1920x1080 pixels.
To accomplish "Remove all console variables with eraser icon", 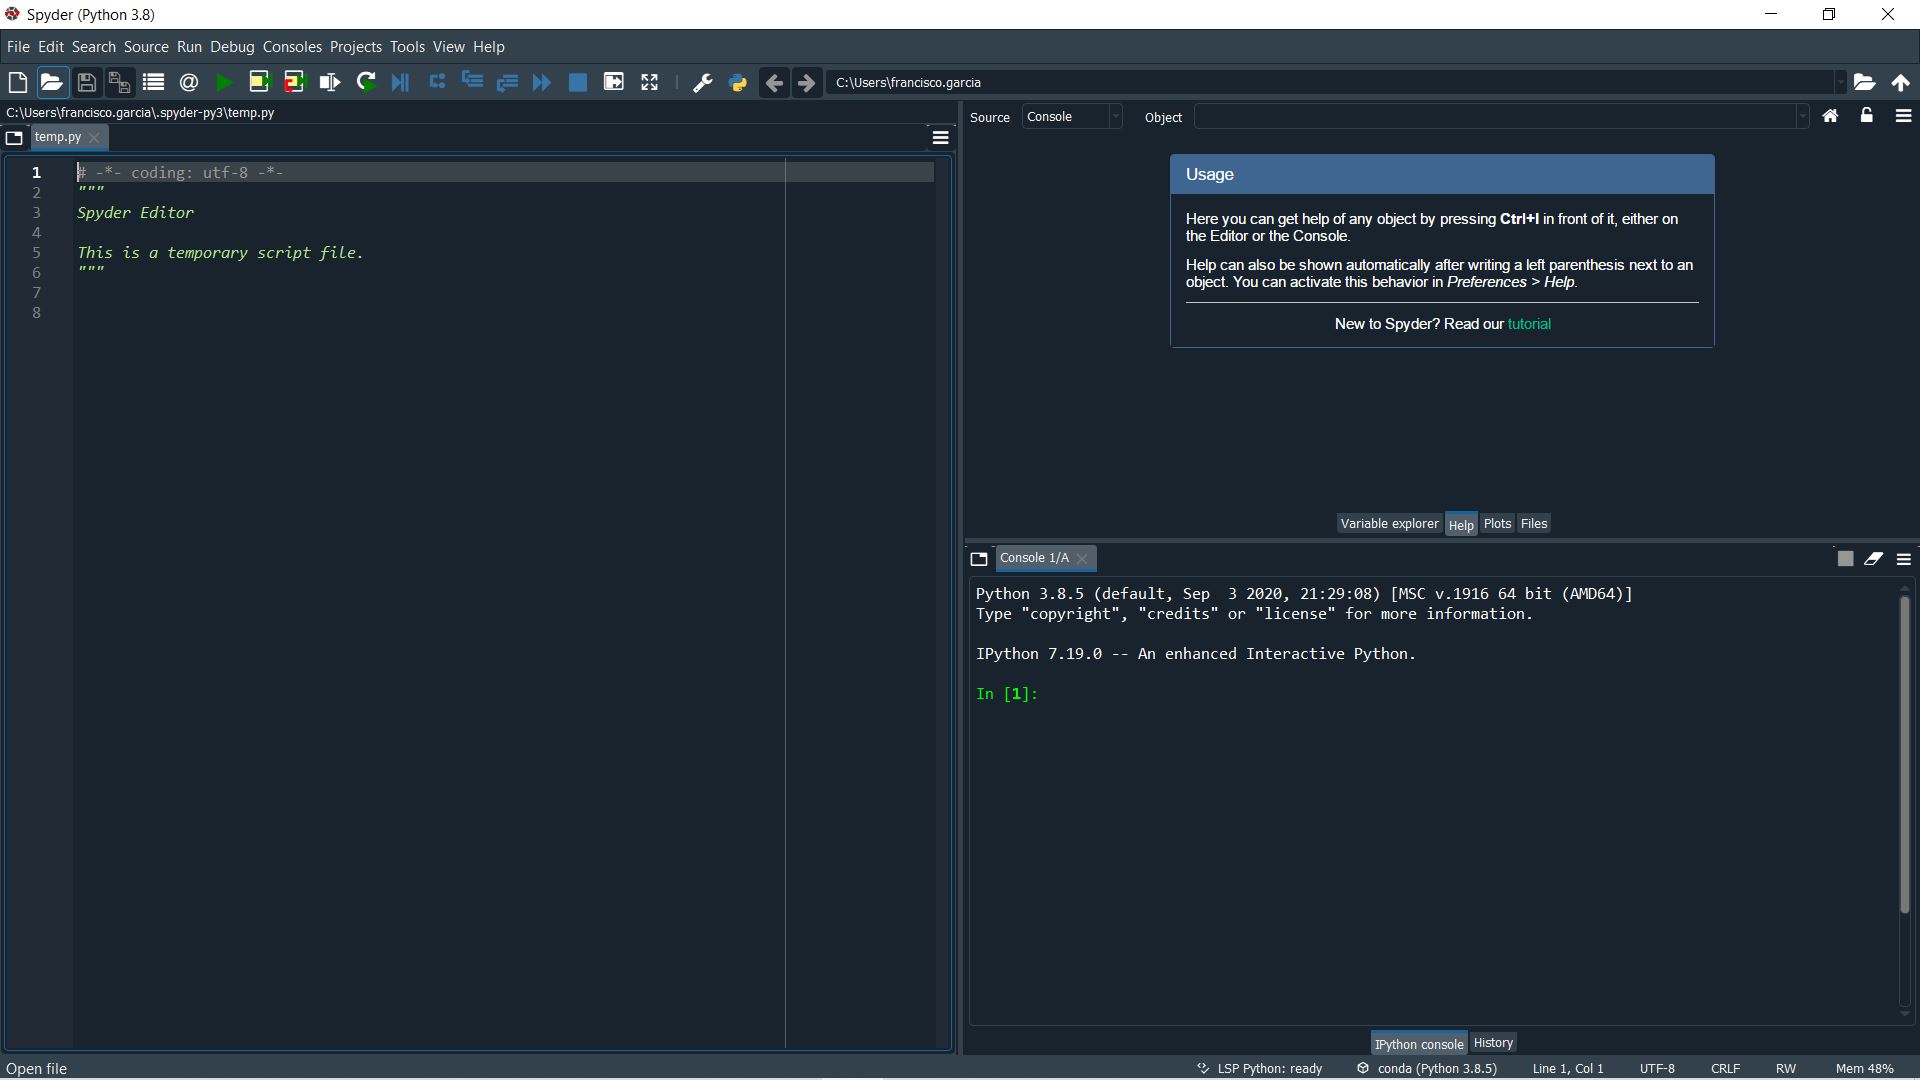I will [1875, 558].
